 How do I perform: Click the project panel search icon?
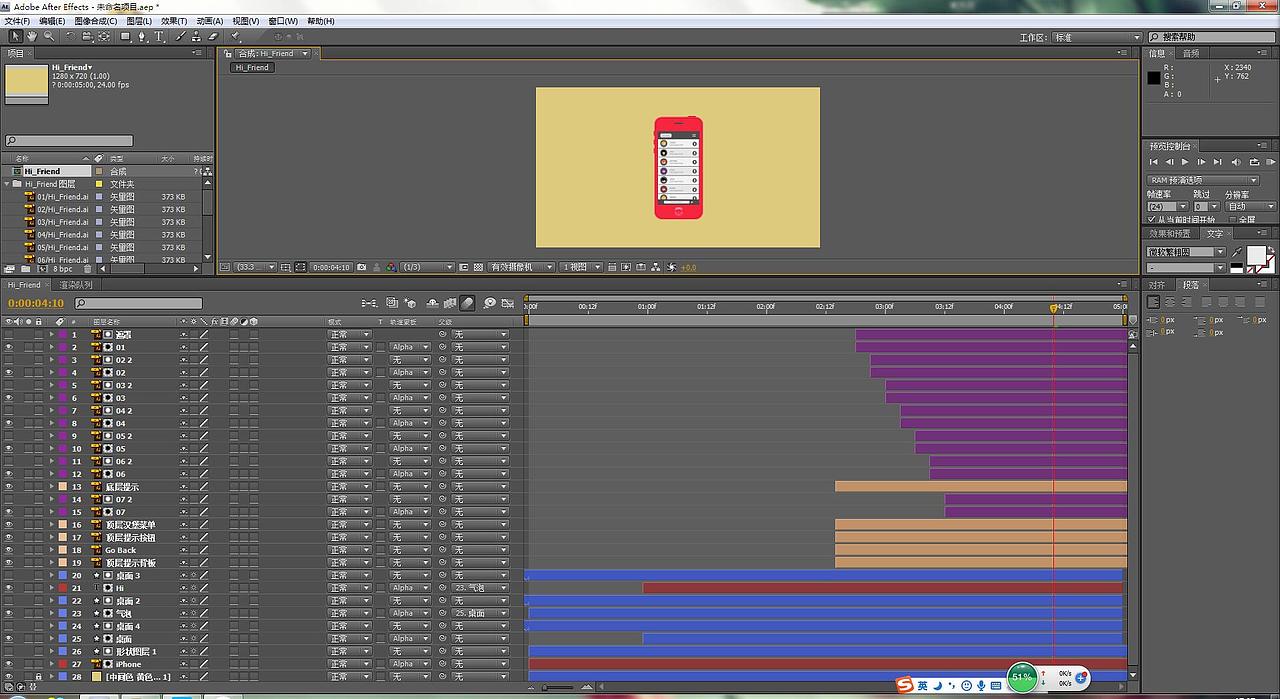point(11,141)
